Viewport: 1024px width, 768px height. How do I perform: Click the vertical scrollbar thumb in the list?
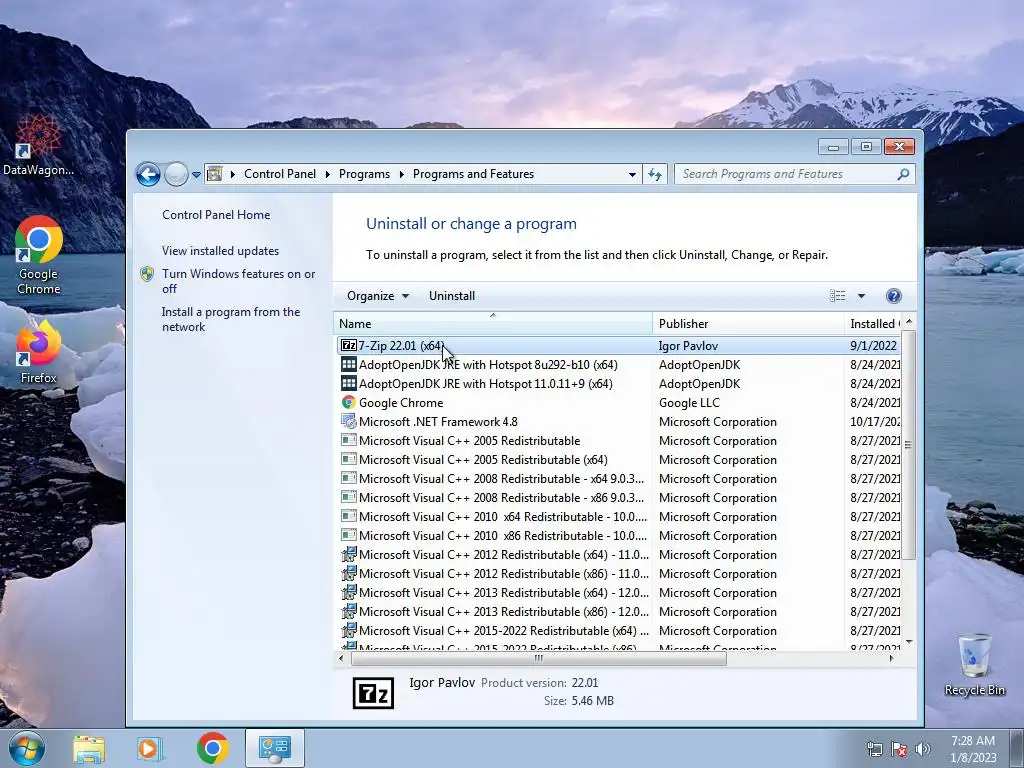click(x=908, y=445)
